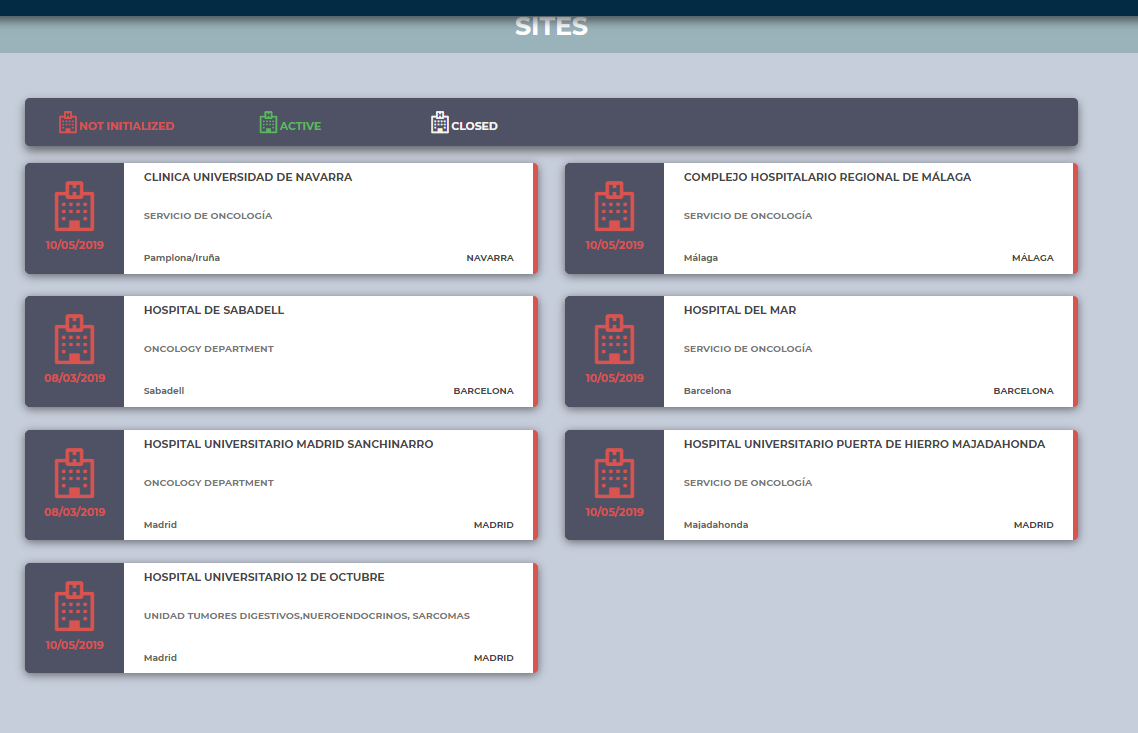Click date 10/05/2019 on 12 de Octubre card
Viewport: 1138px width, 733px height.
point(75,645)
